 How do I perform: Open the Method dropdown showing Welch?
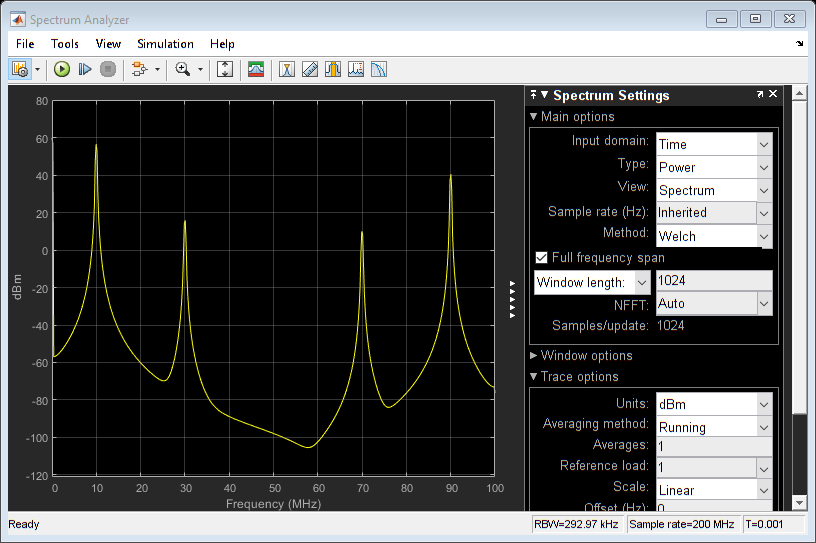[713, 236]
